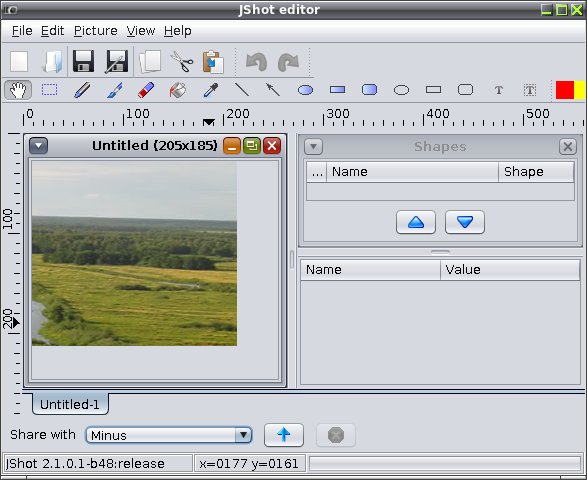Choose the filled rounded rectangle tool
The image size is (587, 480).
pos(369,90)
